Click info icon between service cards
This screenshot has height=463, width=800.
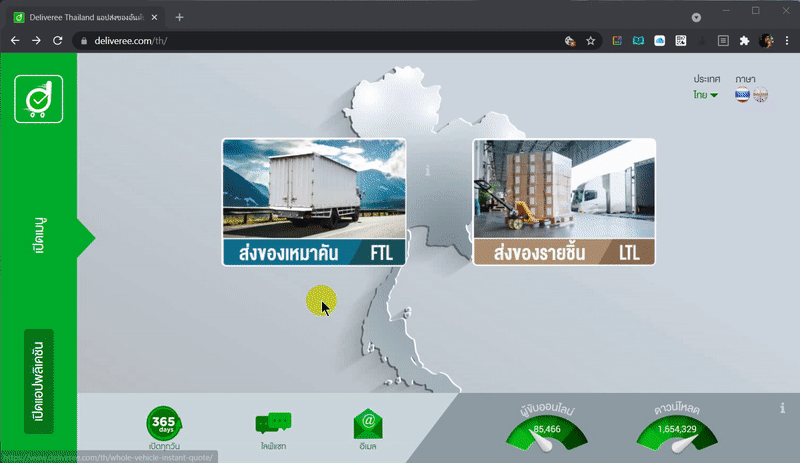pyautogui.click(x=428, y=170)
